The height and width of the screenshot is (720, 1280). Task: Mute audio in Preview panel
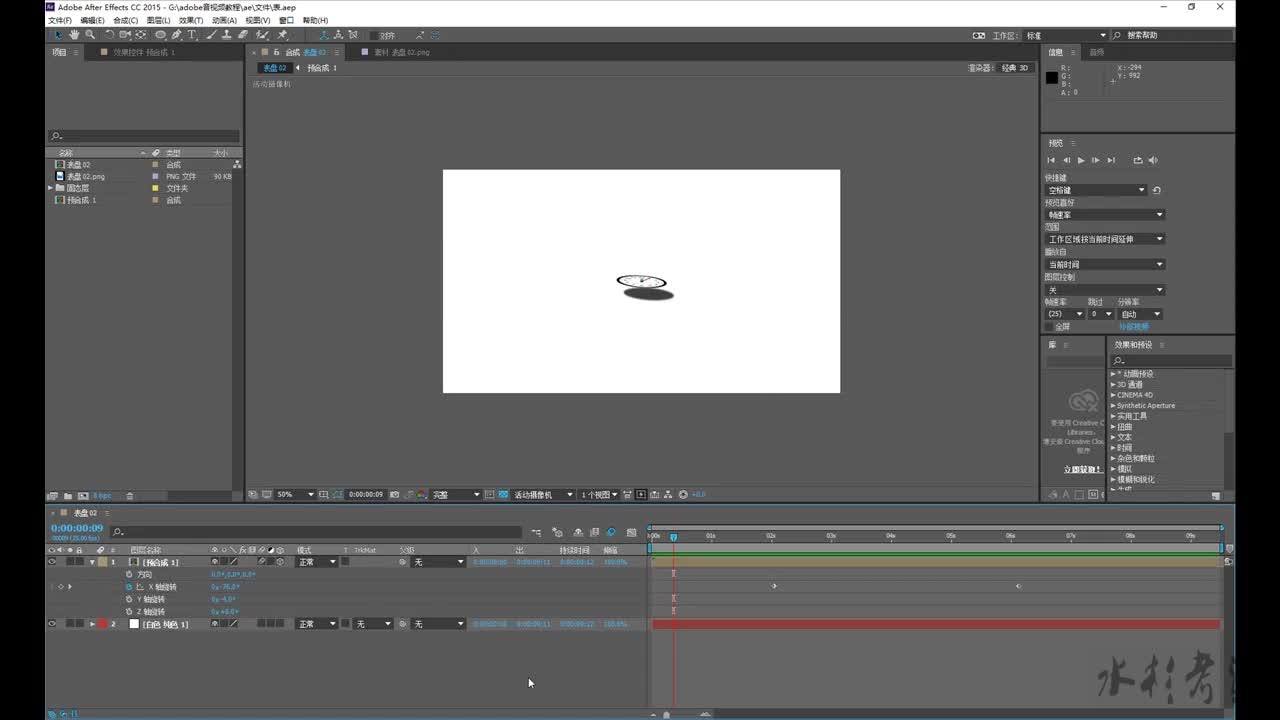[1153, 160]
